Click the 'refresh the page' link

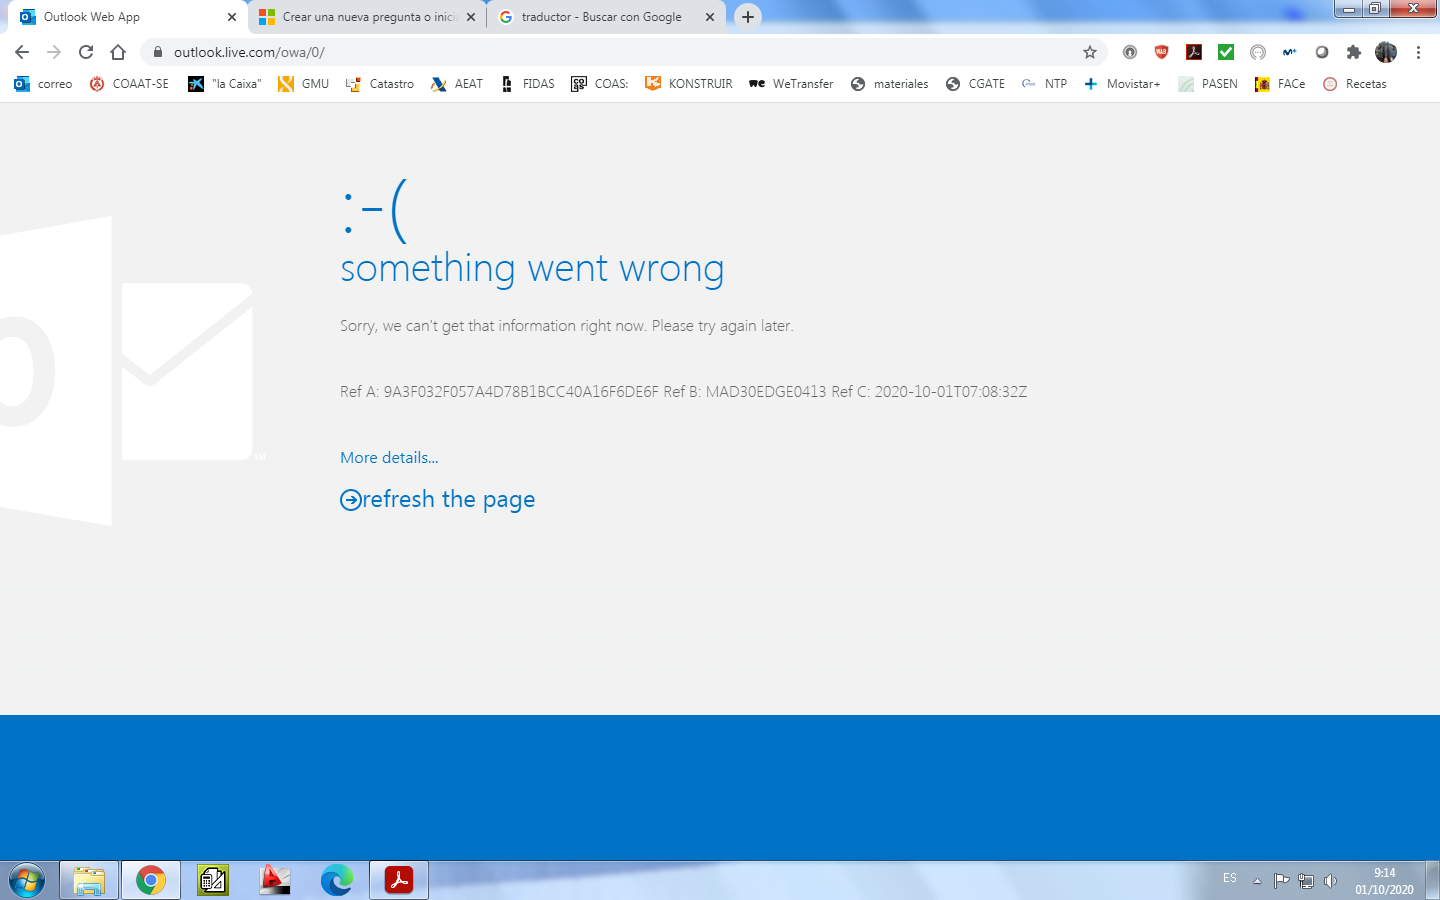(x=438, y=499)
